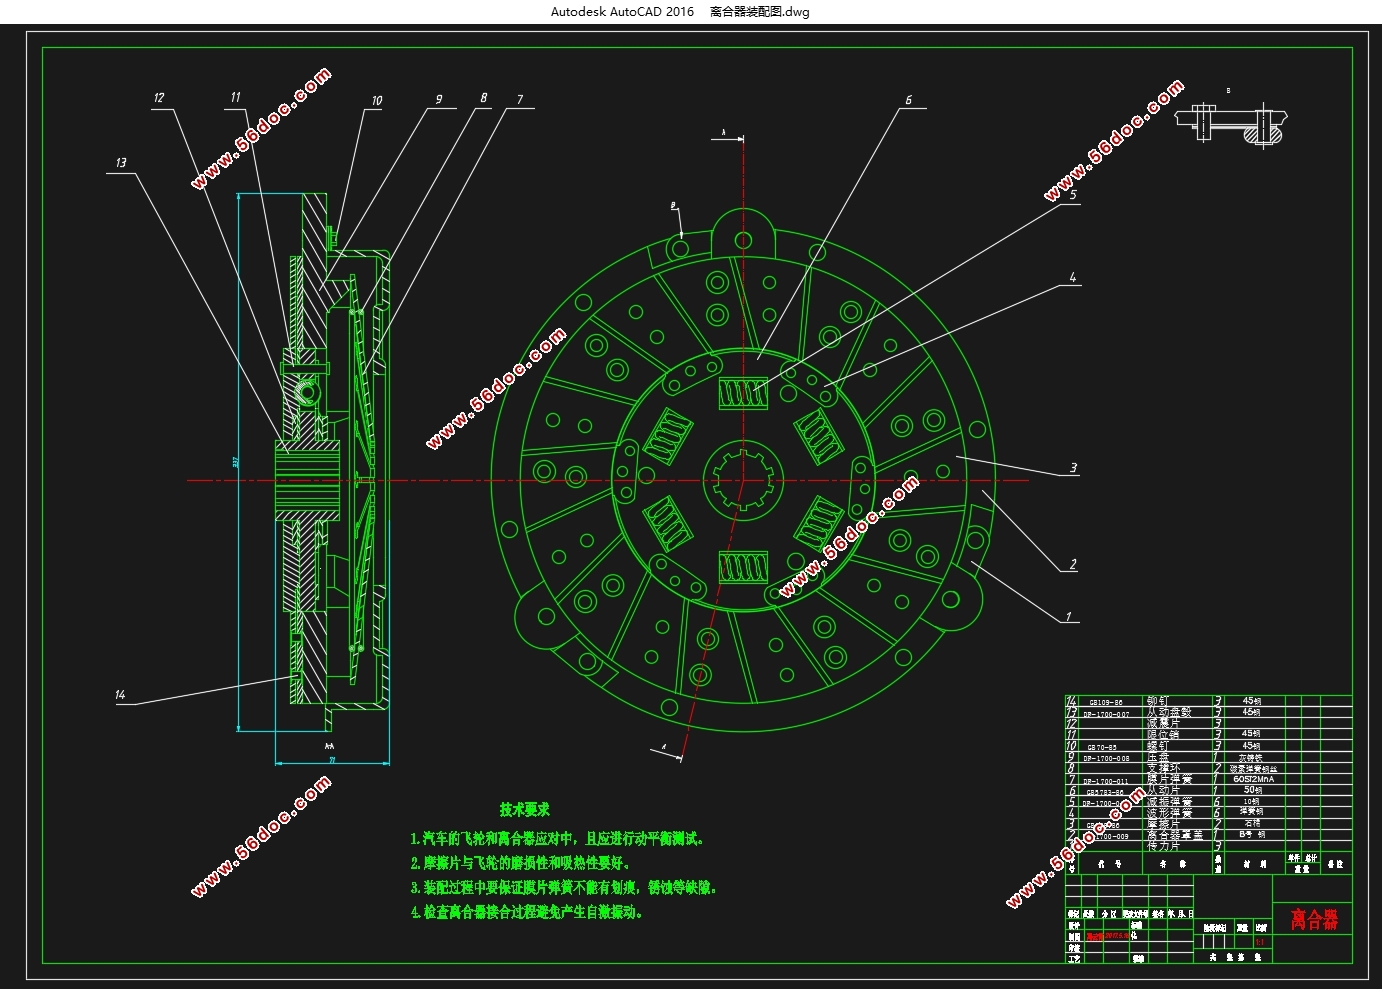Click the 60Si2MnA material cell

[x=1254, y=779]
